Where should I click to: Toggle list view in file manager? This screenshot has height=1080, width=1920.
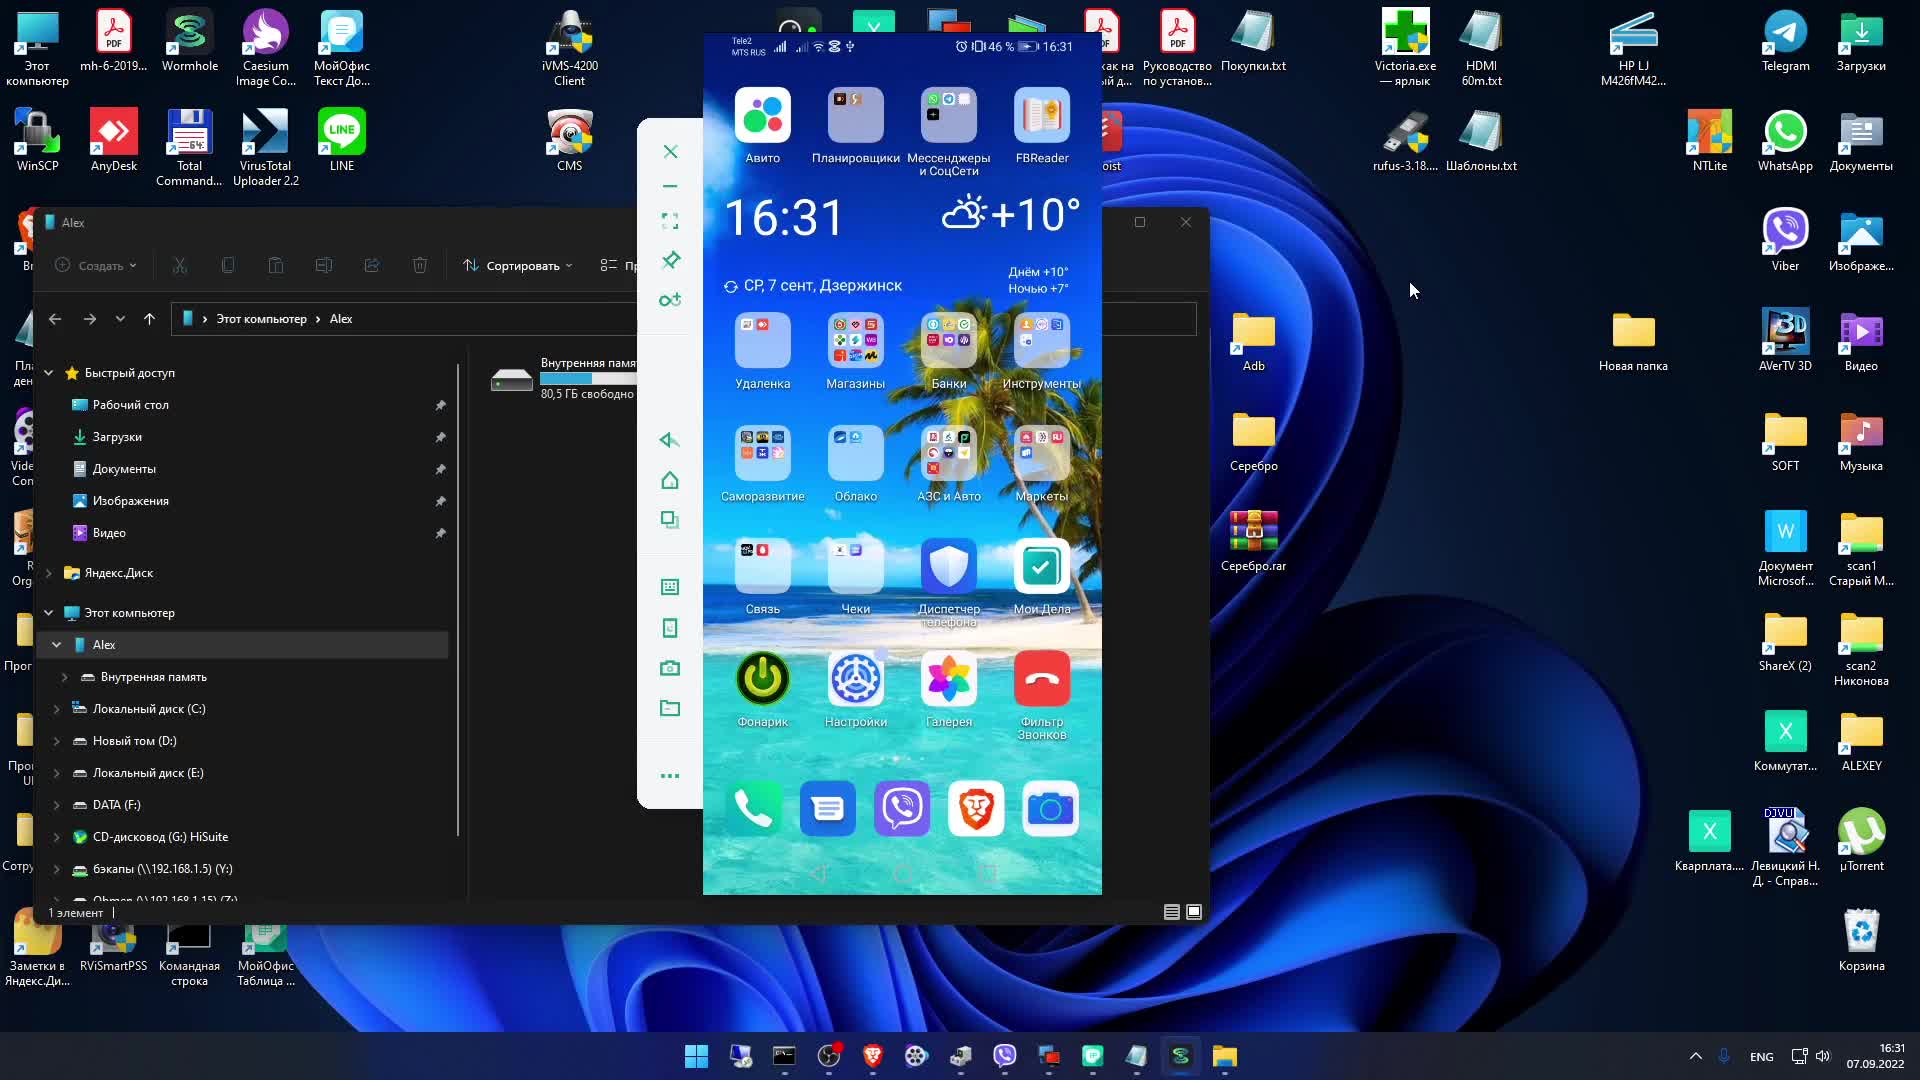pos(1172,911)
